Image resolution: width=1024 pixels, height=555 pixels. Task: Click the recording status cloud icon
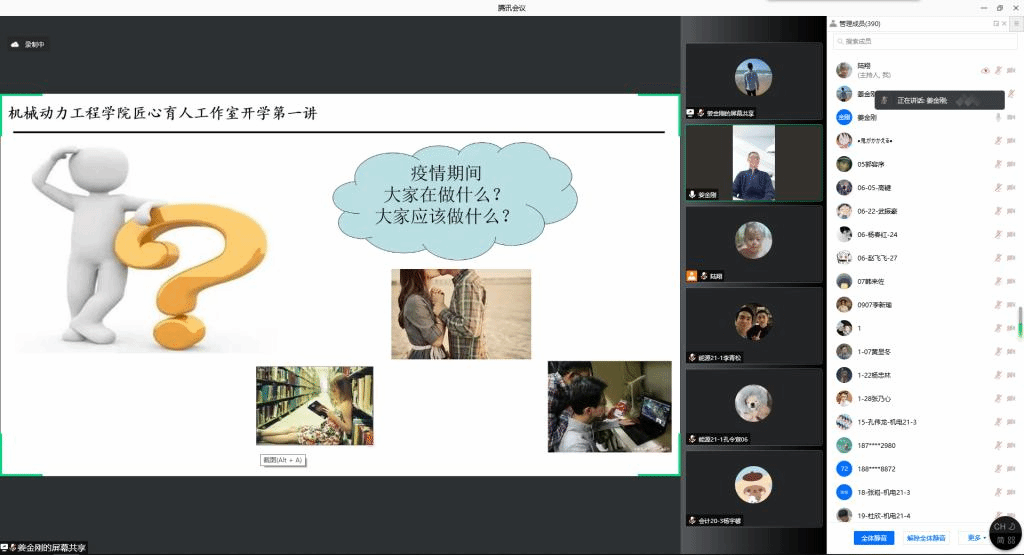tap(15, 44)
